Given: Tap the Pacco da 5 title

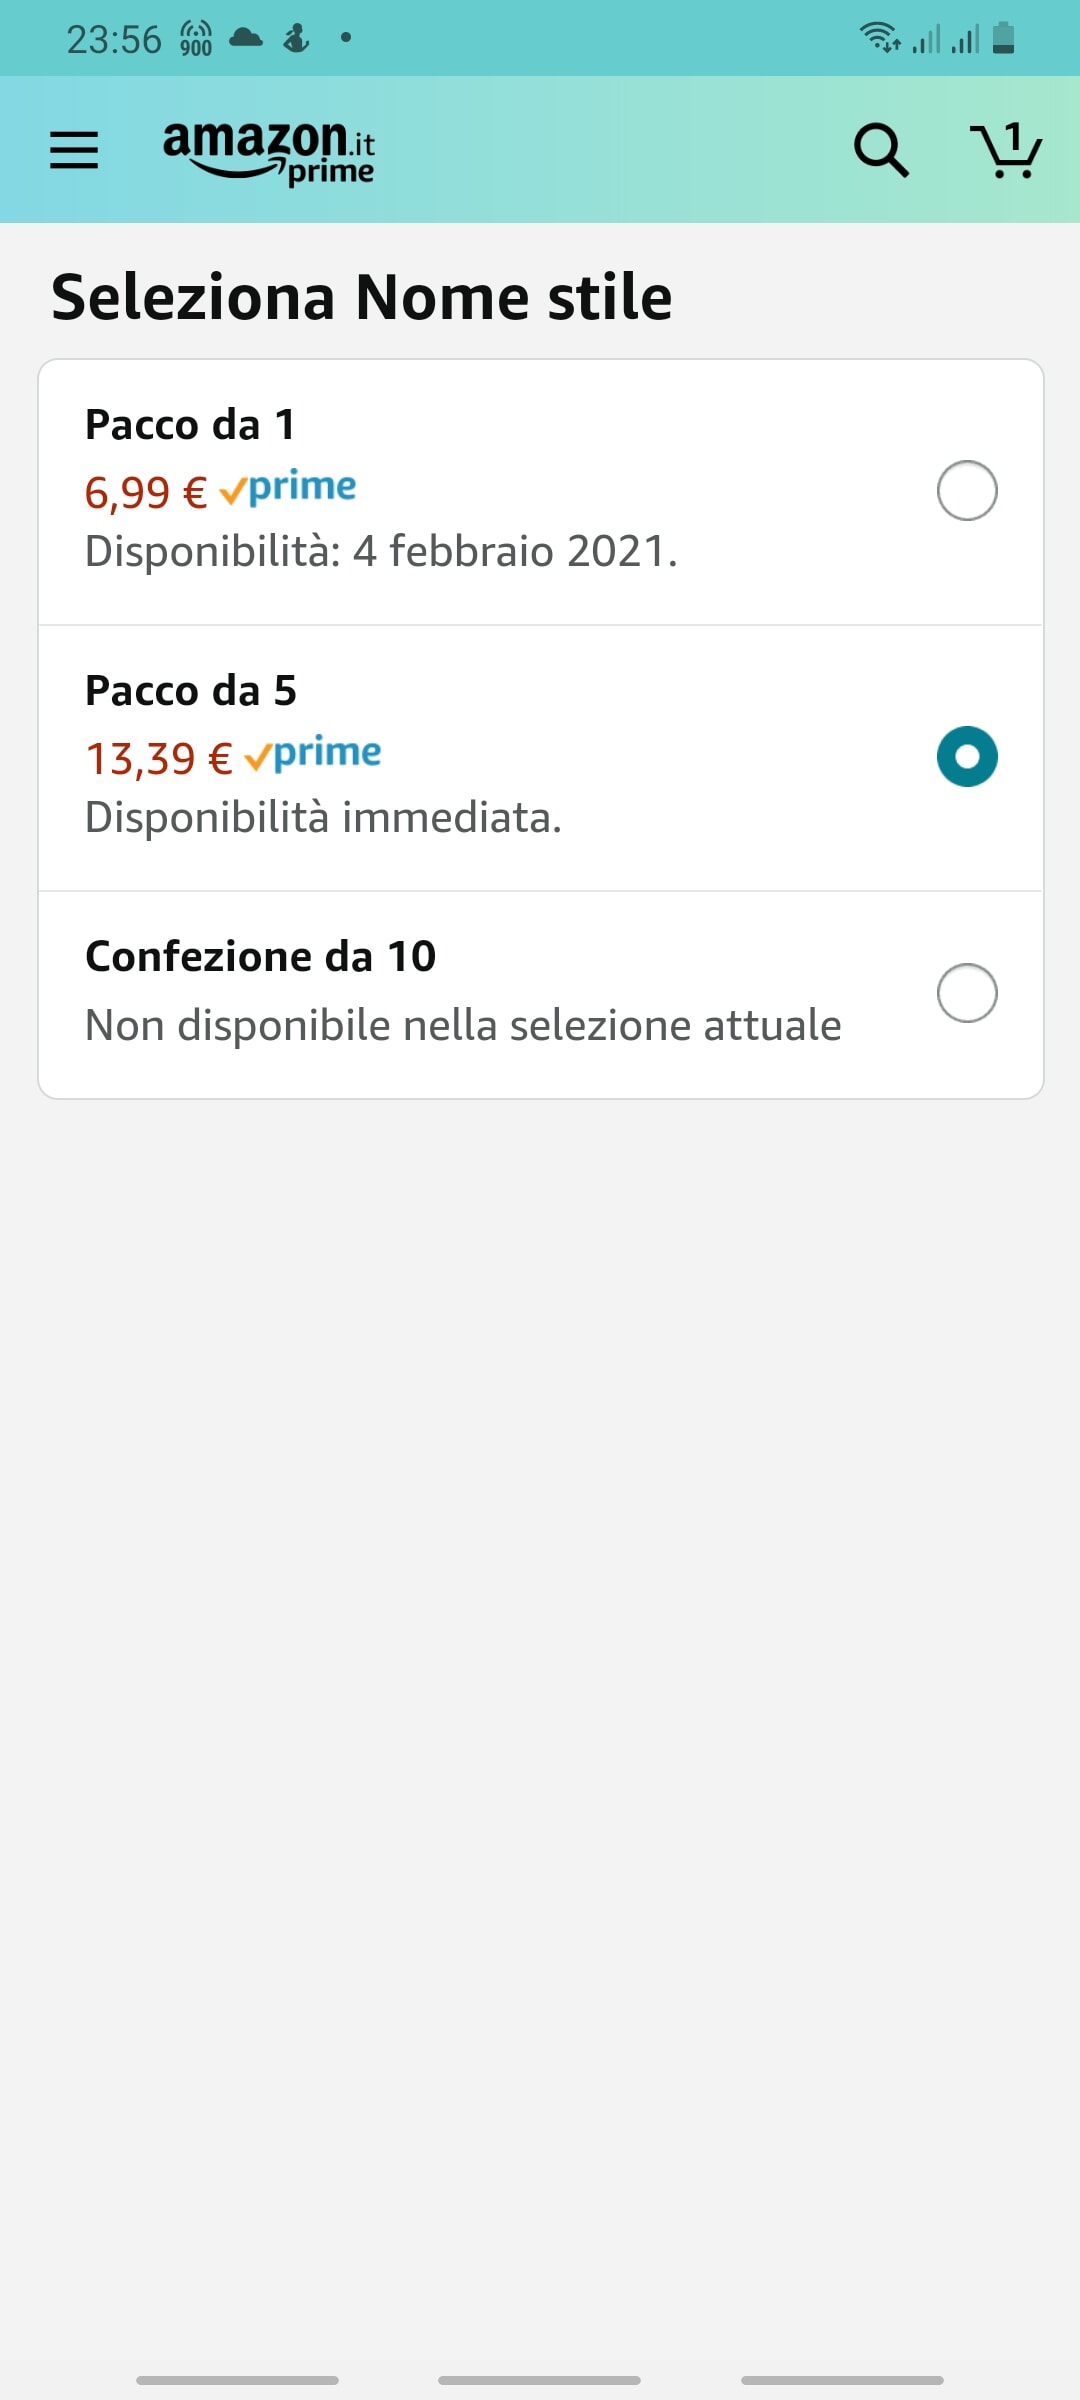Looking at the screenshot, I should pyautogui.click(x=191, y=691).
